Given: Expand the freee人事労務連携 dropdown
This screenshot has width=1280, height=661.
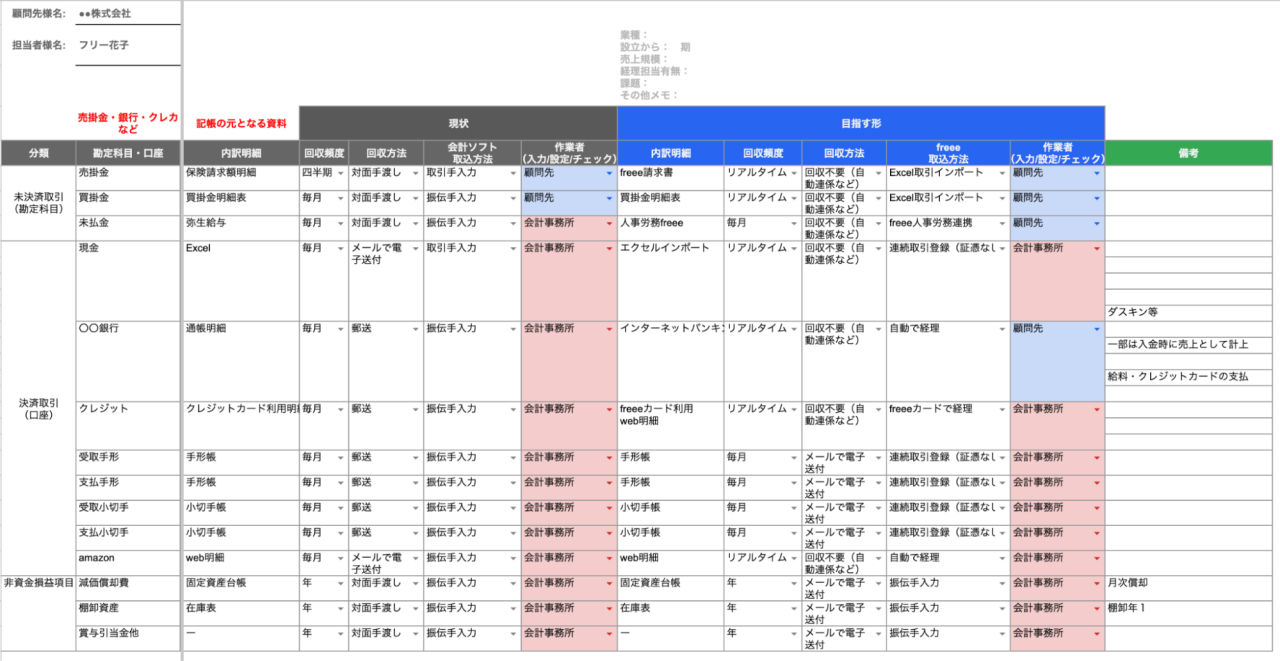Looking at the screenshot, I should click(1002, 223).
